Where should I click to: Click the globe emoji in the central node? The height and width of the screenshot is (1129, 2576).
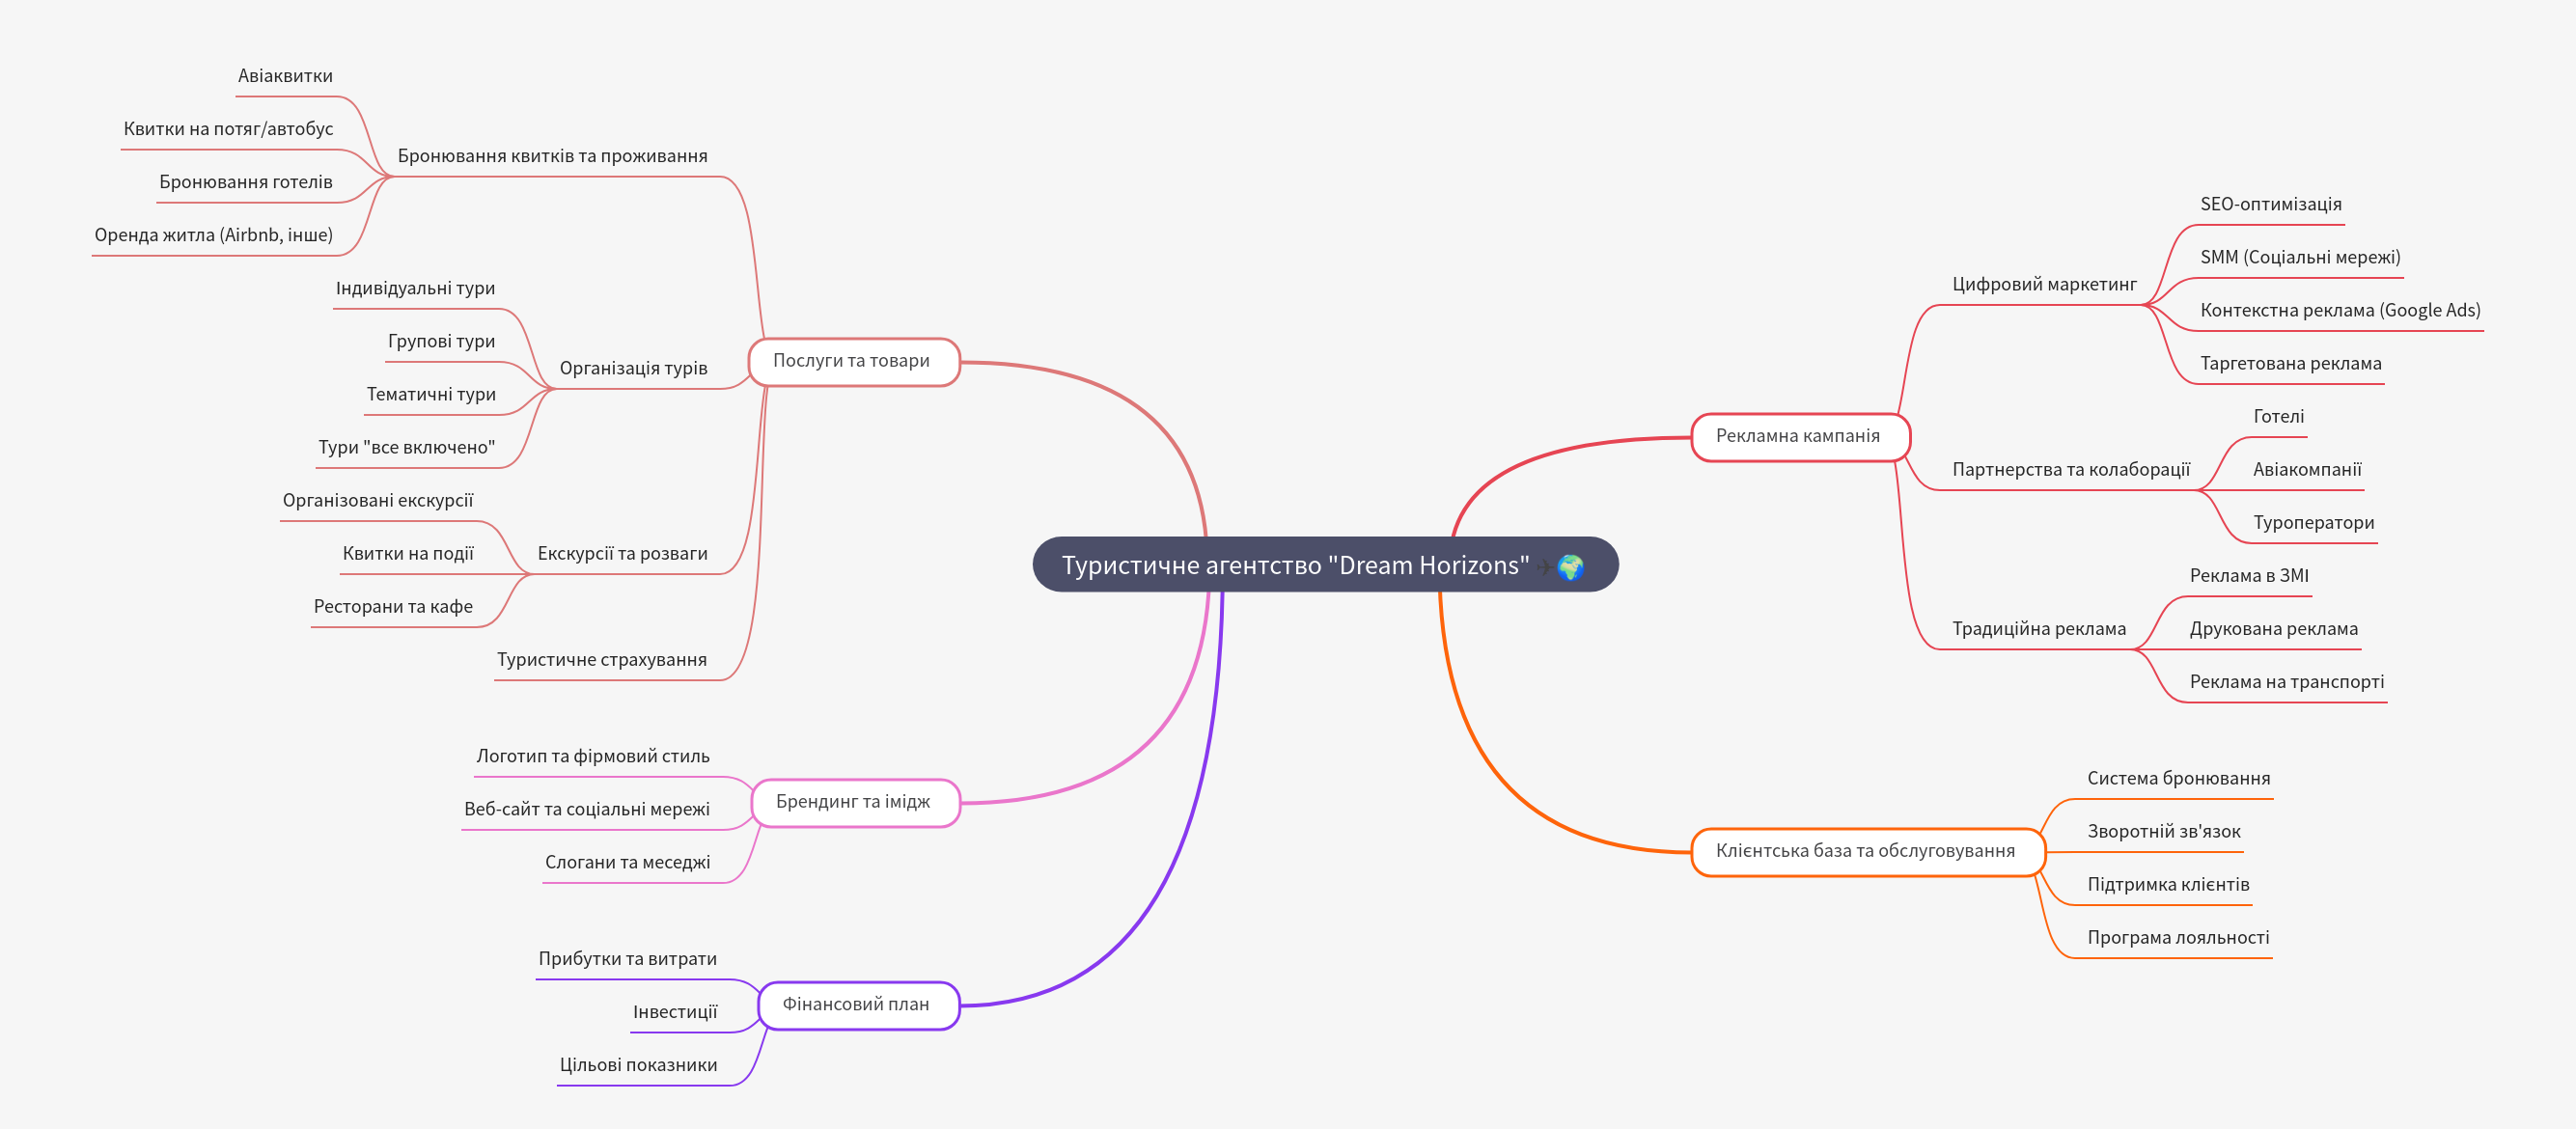coord(1570,567)
